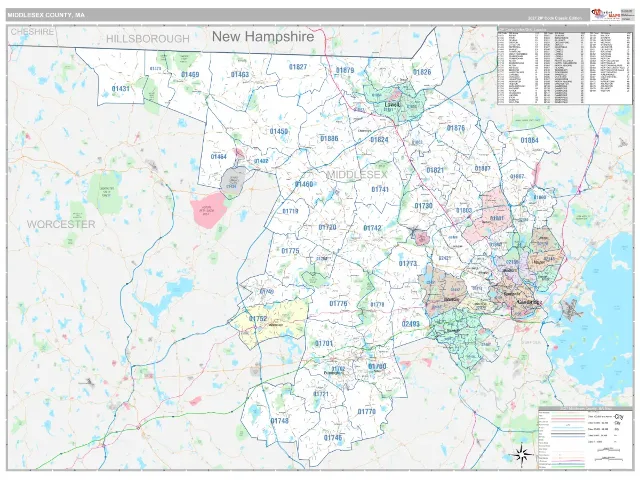Click ZIP code label 01431

click(x=120, y=89)
